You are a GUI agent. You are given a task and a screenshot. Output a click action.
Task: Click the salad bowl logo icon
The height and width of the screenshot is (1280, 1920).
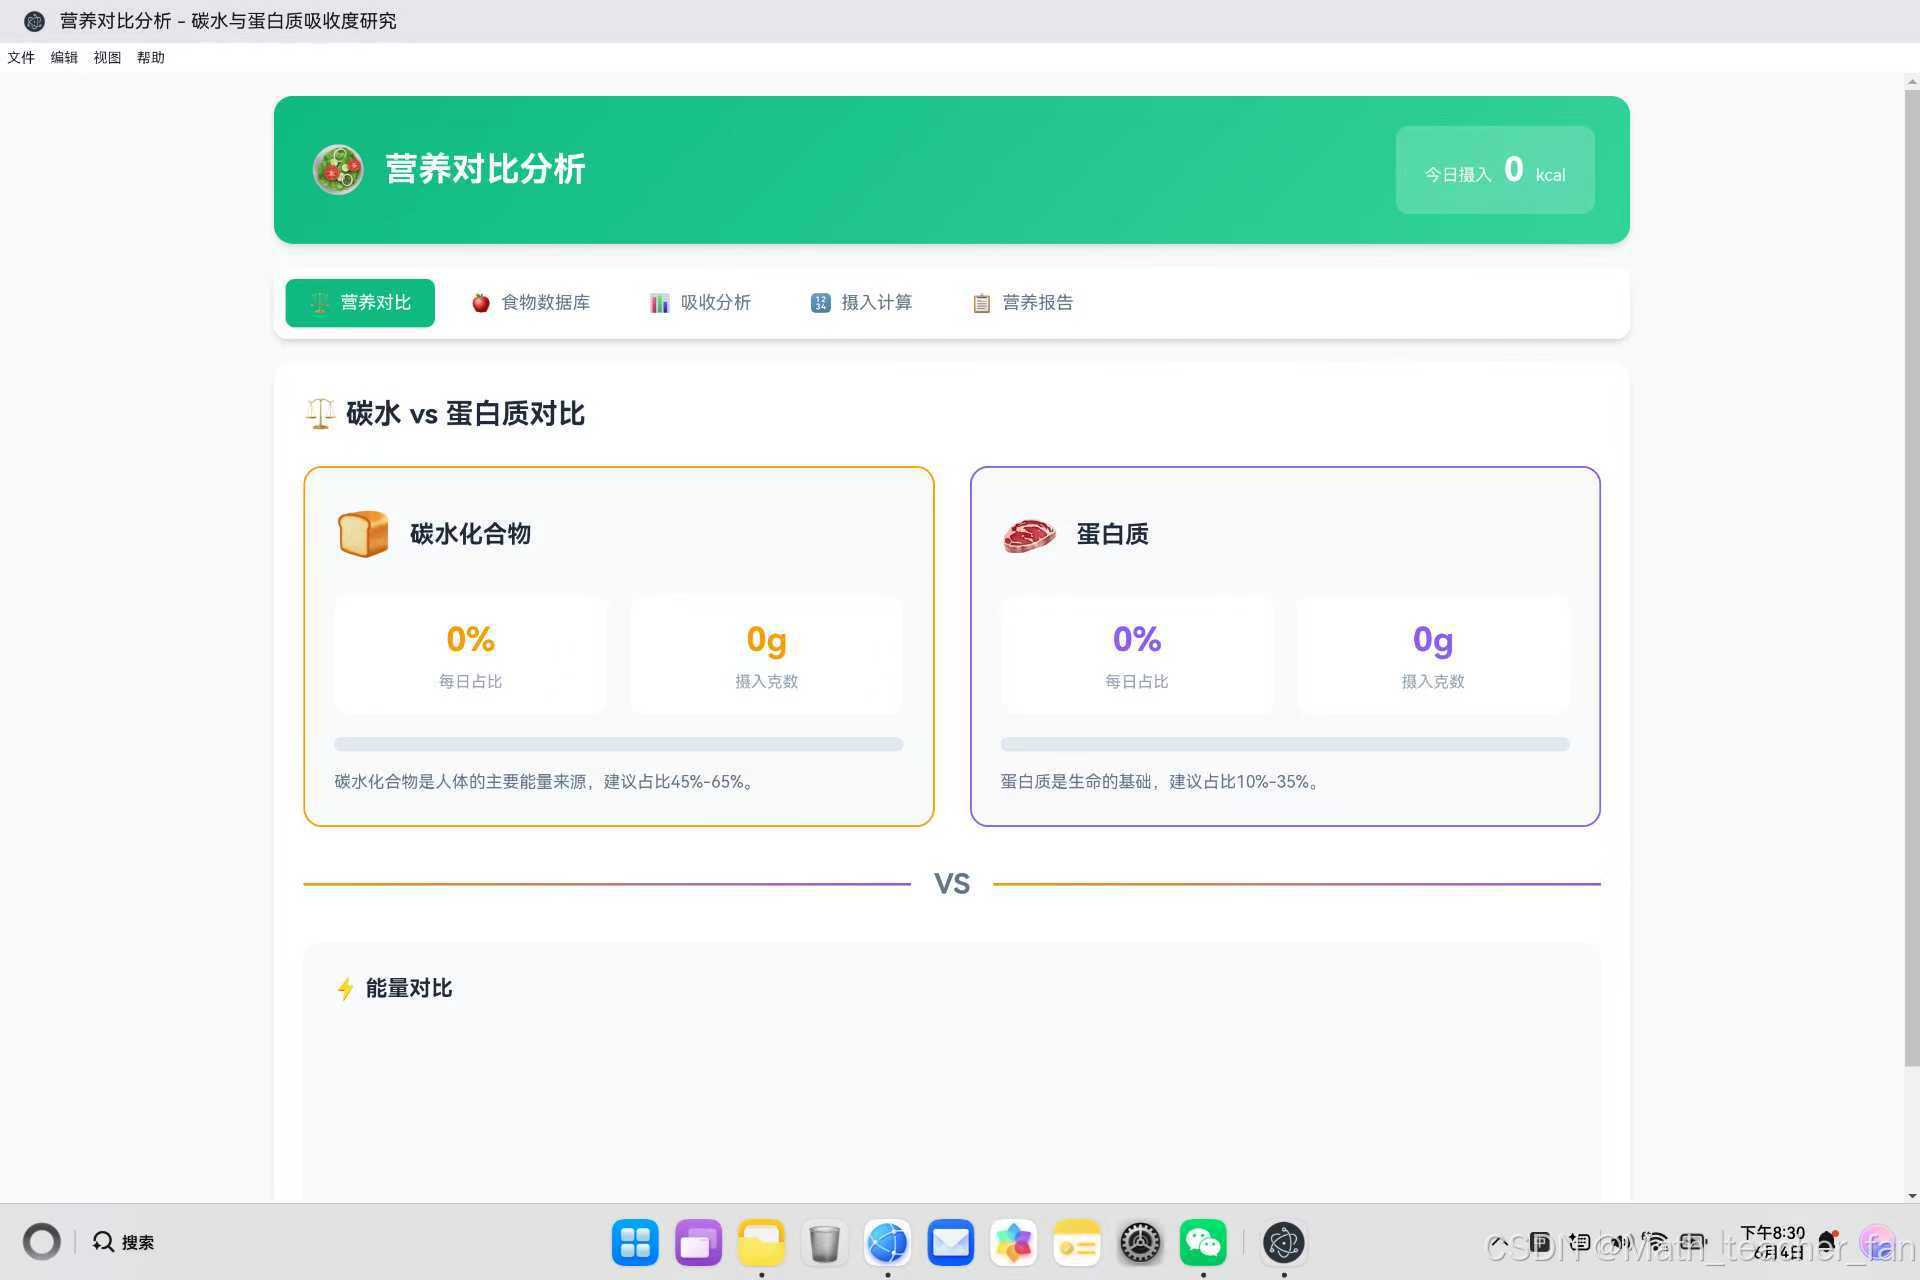(338, 169)
